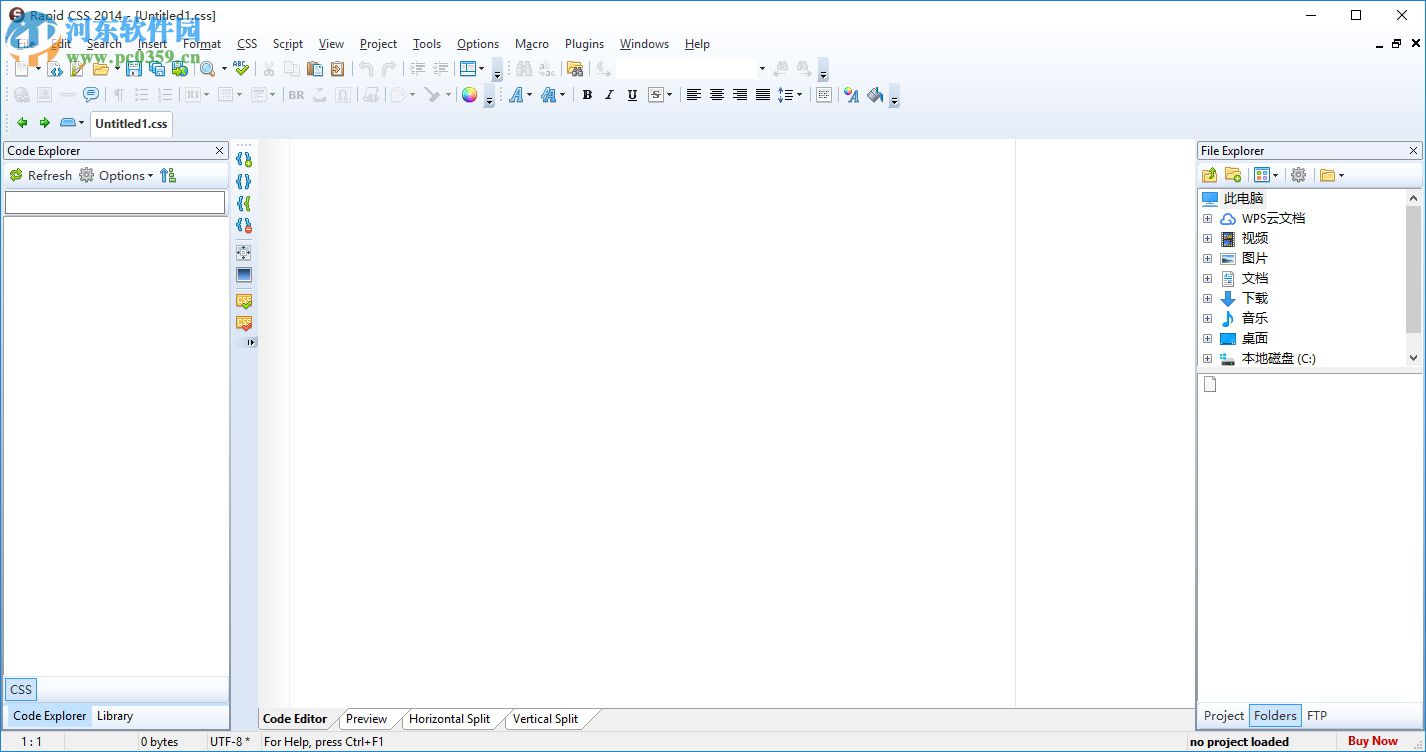This screenshot has width=1426, height=752.
Task: Open the Options dropdown in Code Explorer
Action: pos(118,175)
